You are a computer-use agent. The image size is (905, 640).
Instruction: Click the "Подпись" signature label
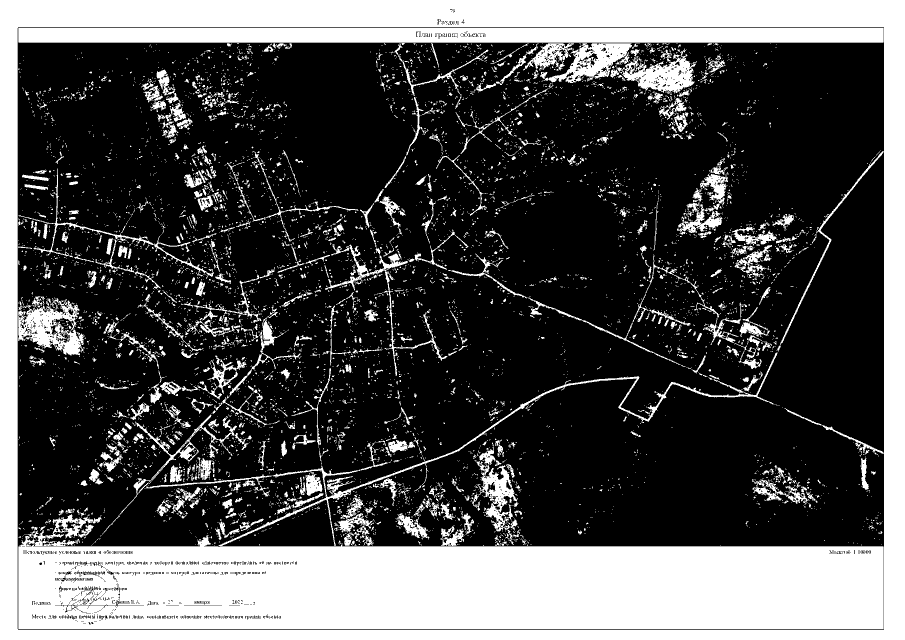(41, 604)
